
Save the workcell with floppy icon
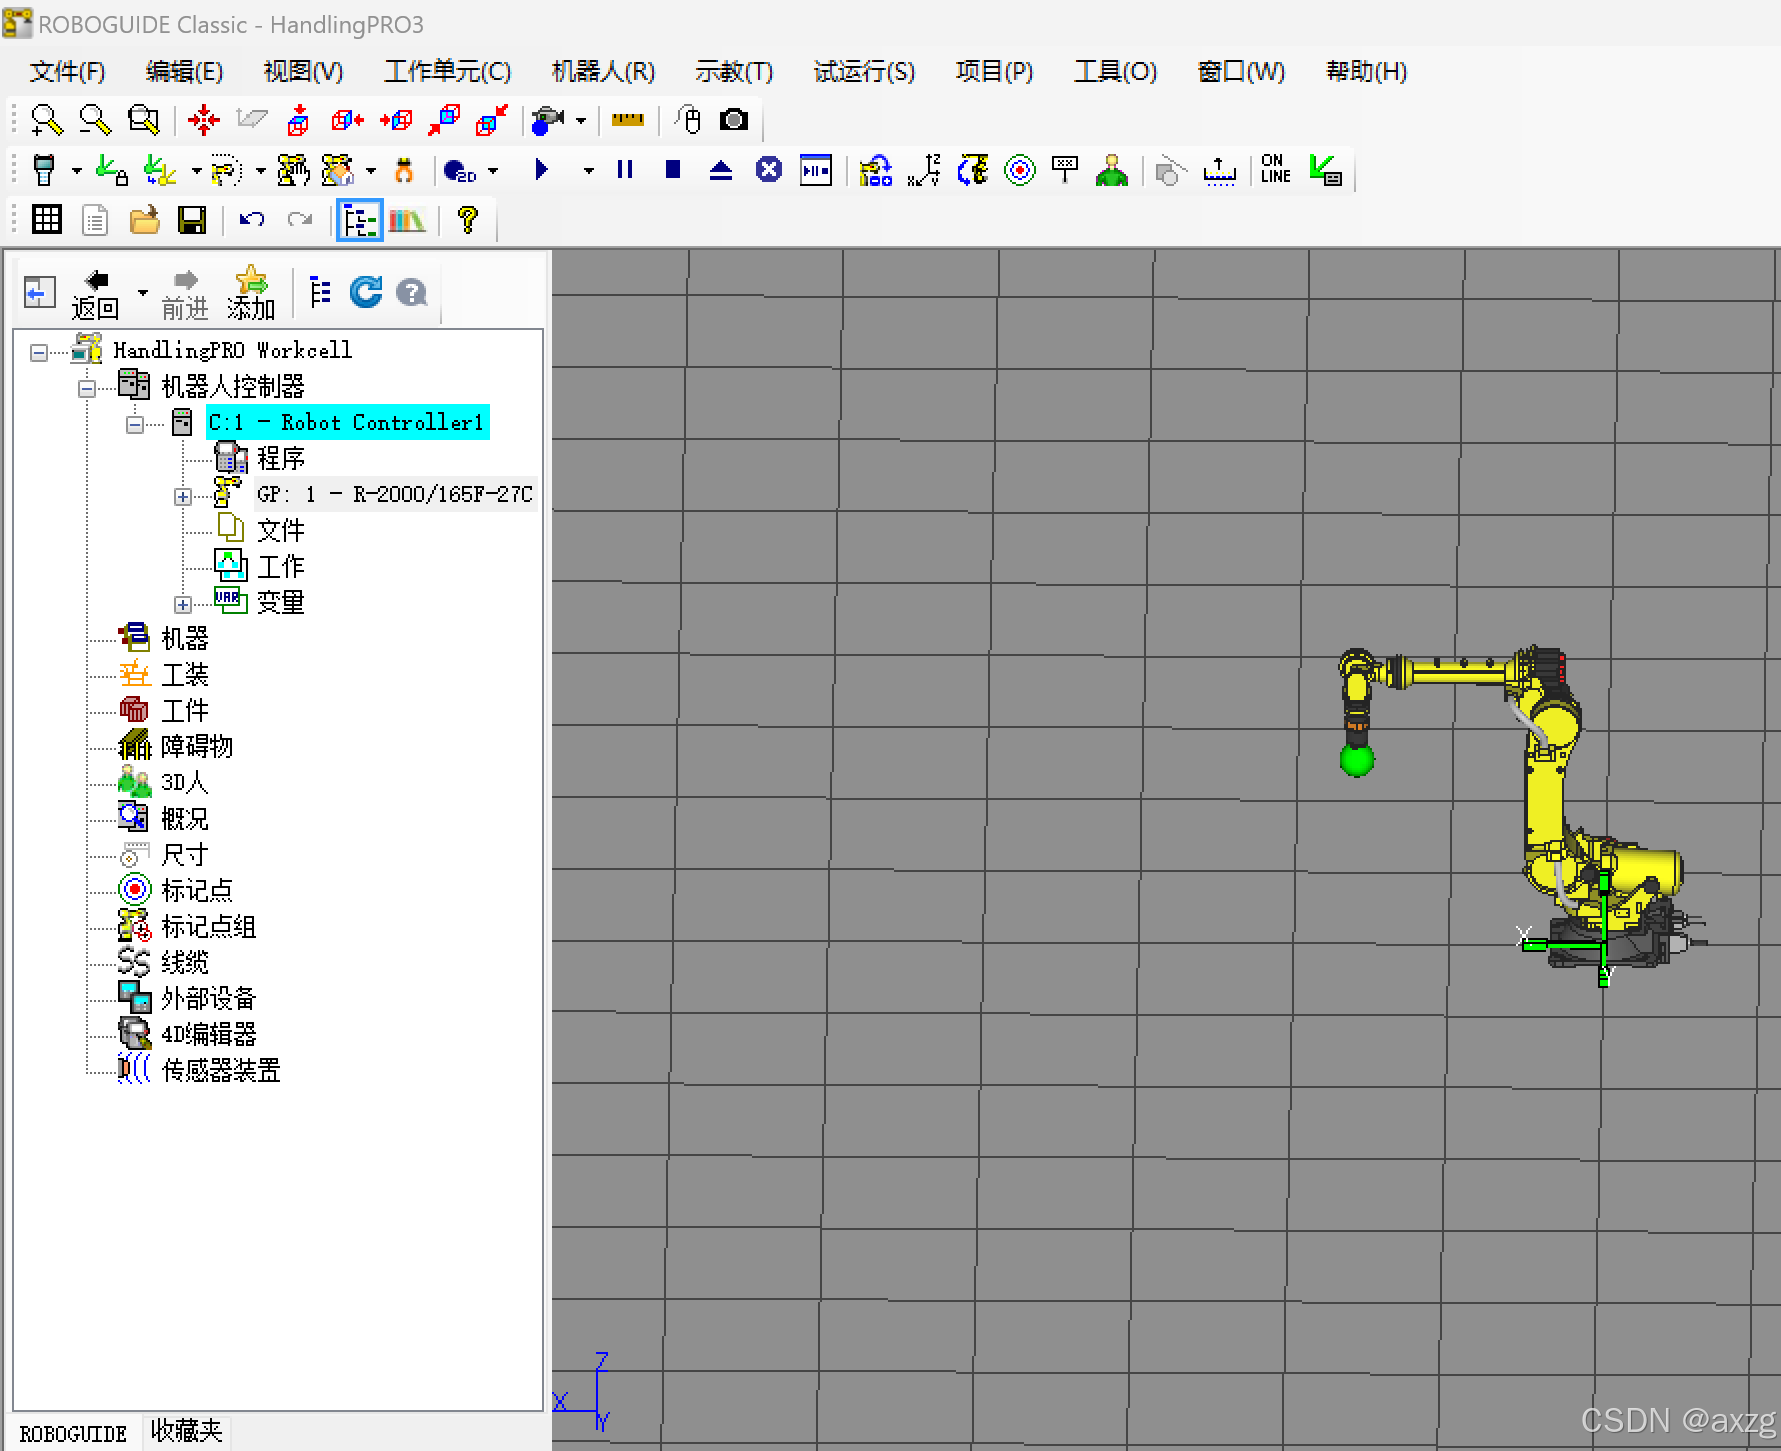point(192,220)
